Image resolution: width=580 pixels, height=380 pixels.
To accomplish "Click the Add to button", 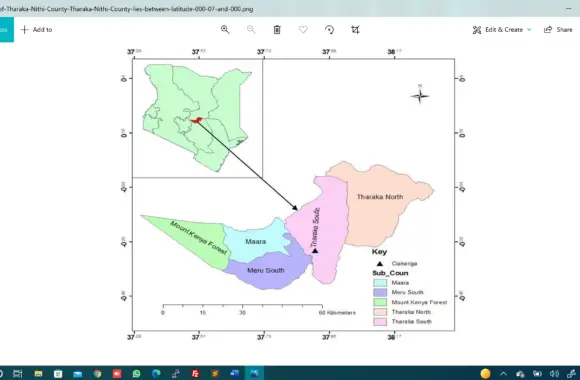I will (36, 30).
